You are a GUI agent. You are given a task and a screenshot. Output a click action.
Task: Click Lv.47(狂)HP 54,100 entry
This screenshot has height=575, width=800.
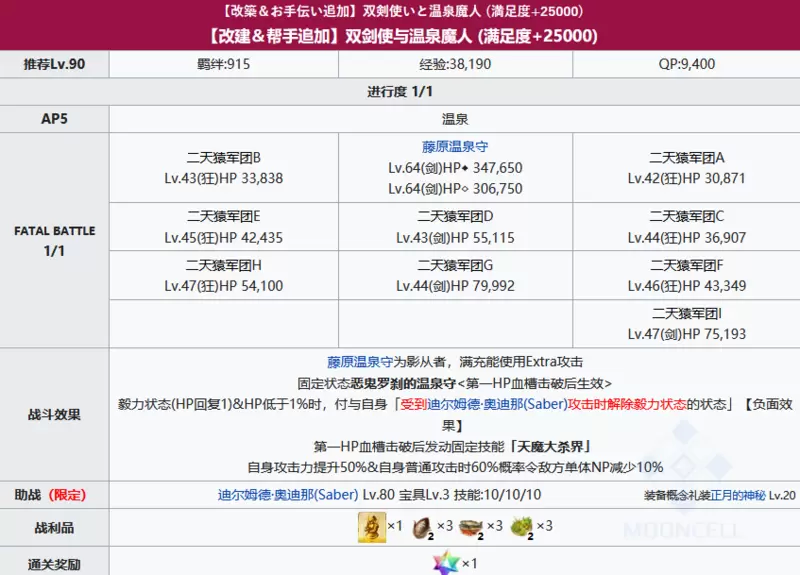(x=223, y=286)
